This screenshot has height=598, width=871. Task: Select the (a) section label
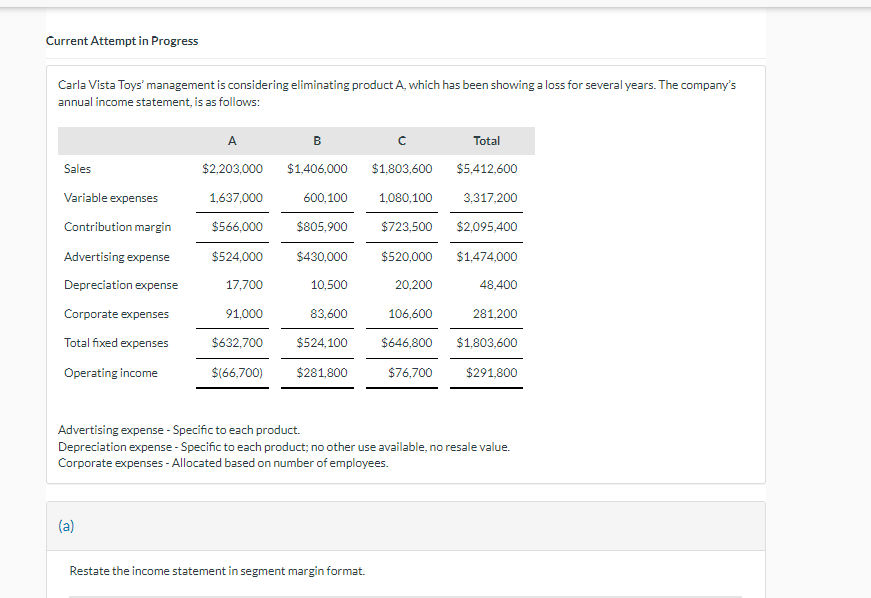click(66, 525)
